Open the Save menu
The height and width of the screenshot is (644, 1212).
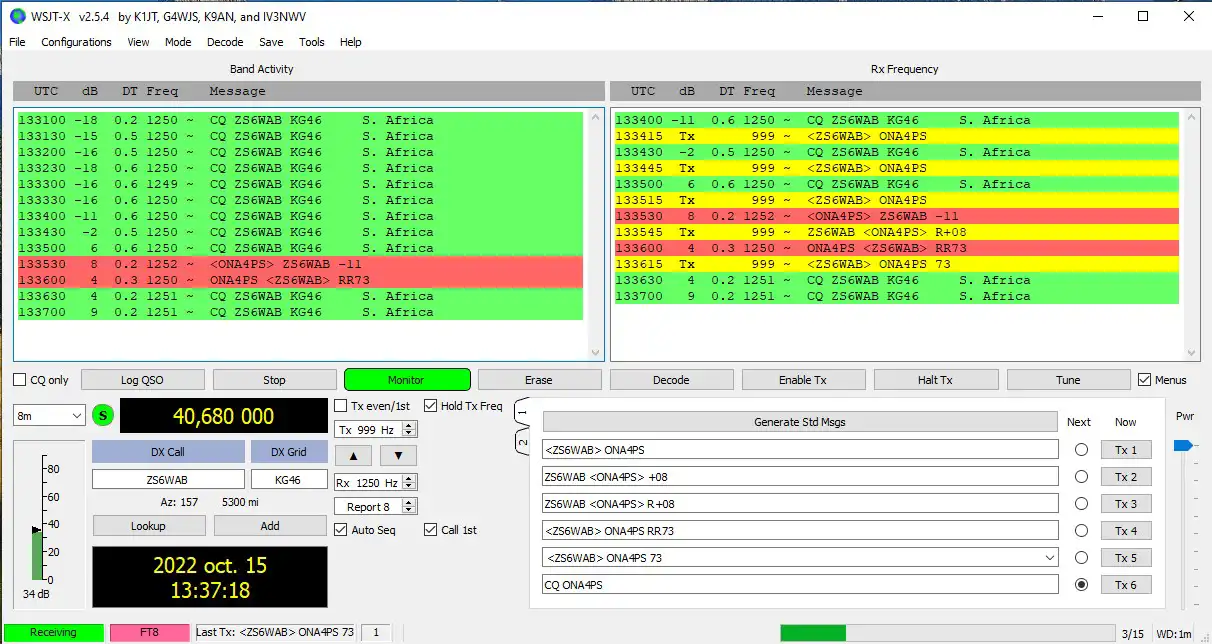coord(271,42)
